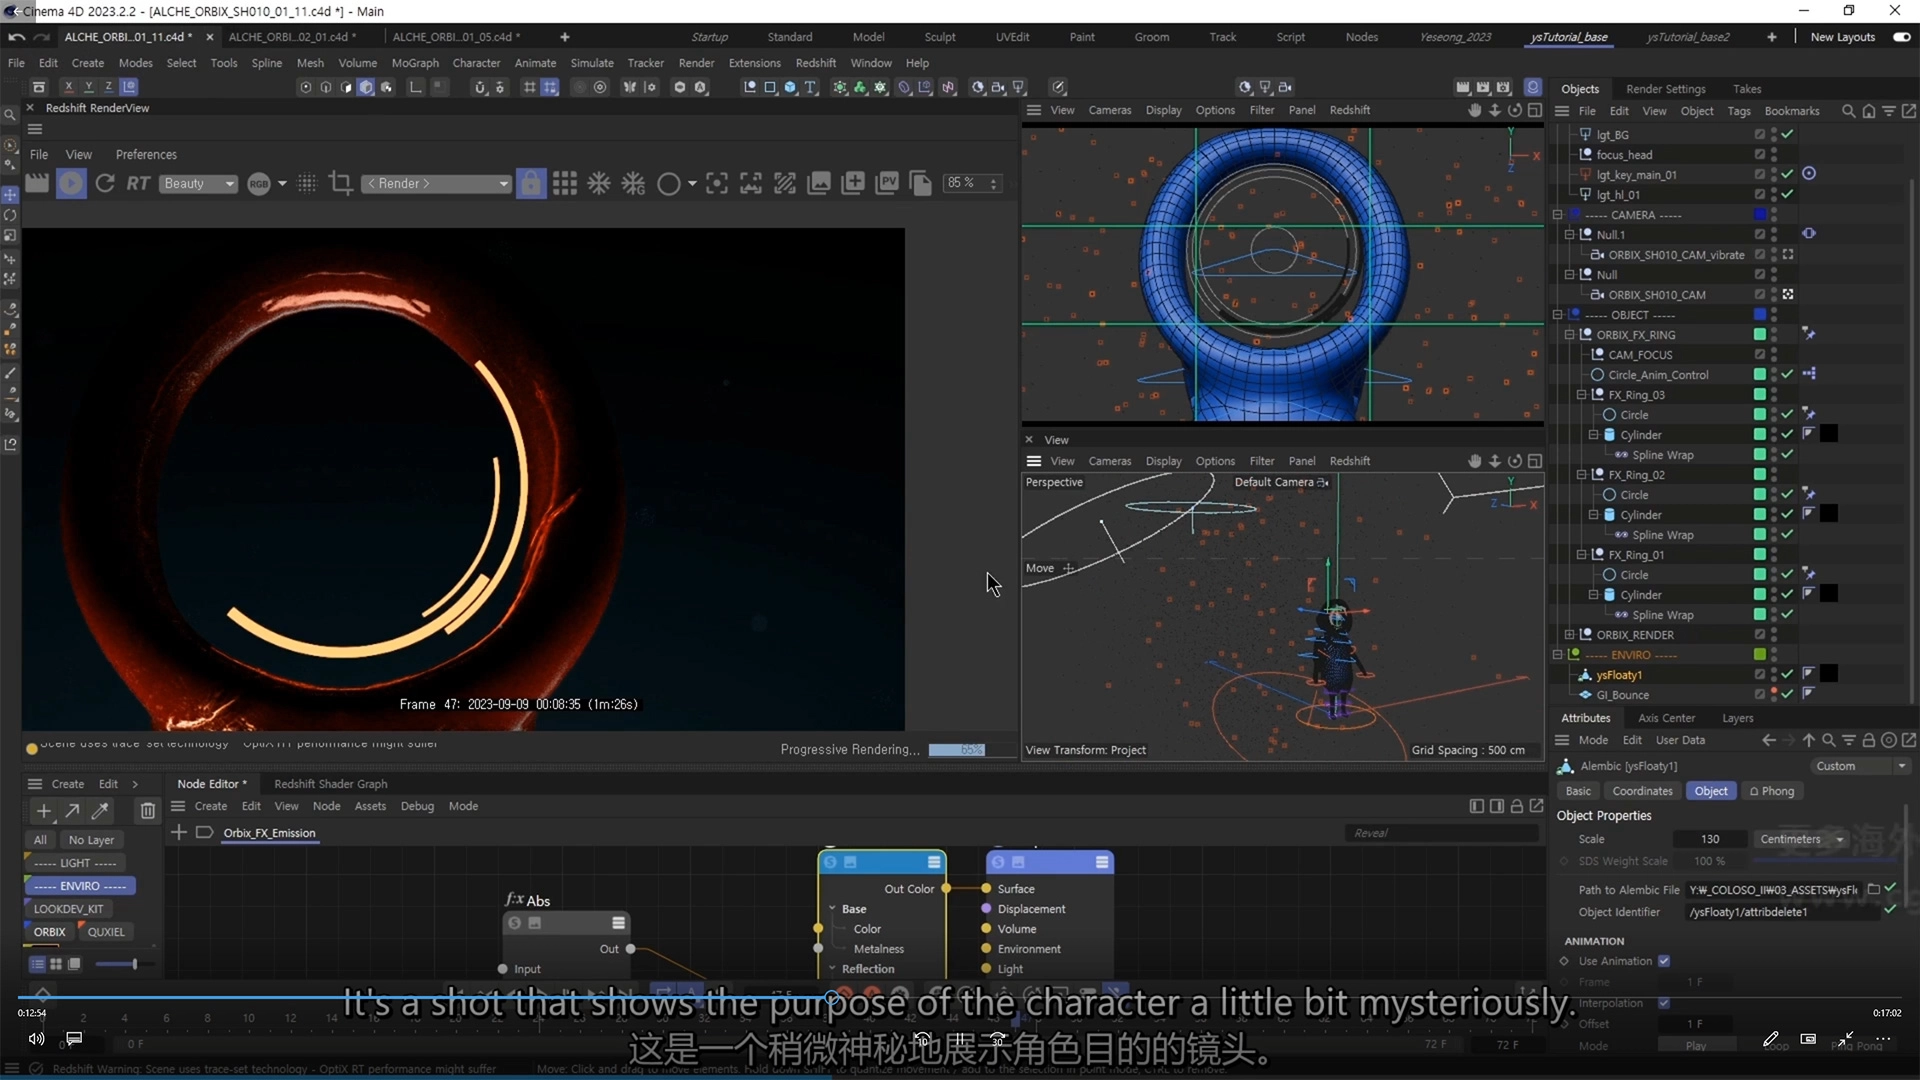
Task: Open the Centimeters unit dropdown
Action: [1802, 839]
